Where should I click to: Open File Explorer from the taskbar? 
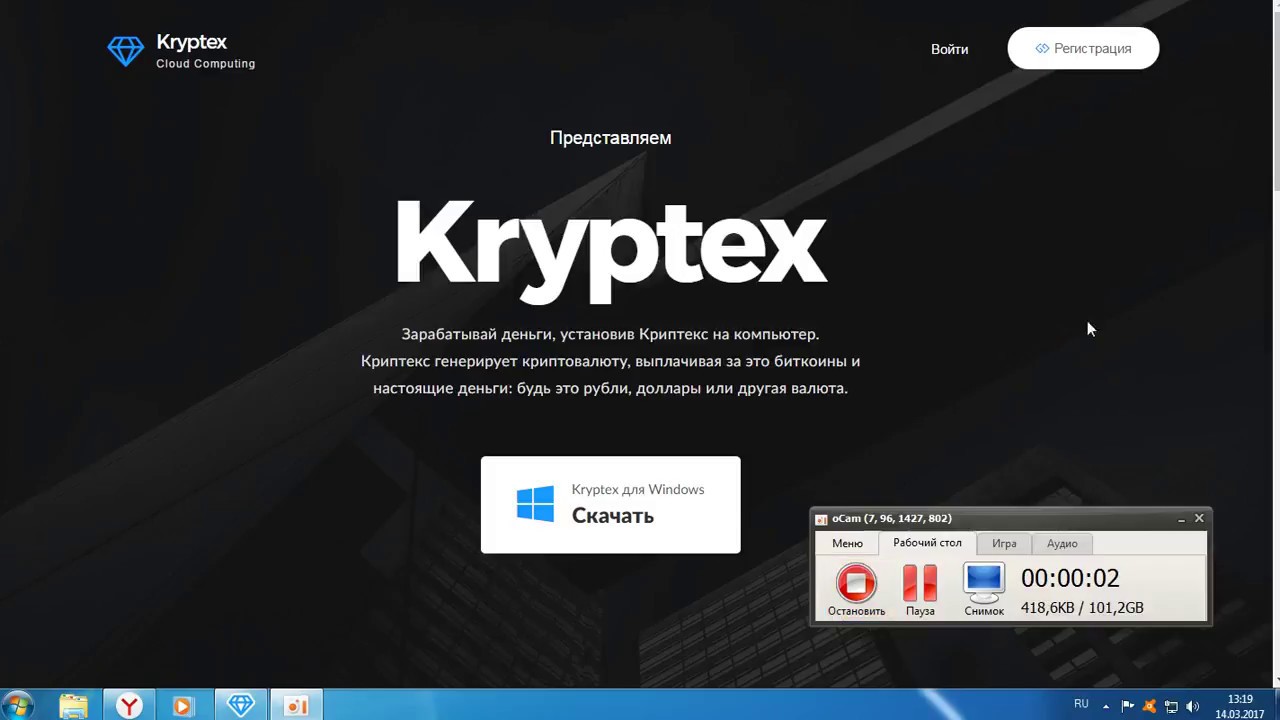tap(73, 706)
